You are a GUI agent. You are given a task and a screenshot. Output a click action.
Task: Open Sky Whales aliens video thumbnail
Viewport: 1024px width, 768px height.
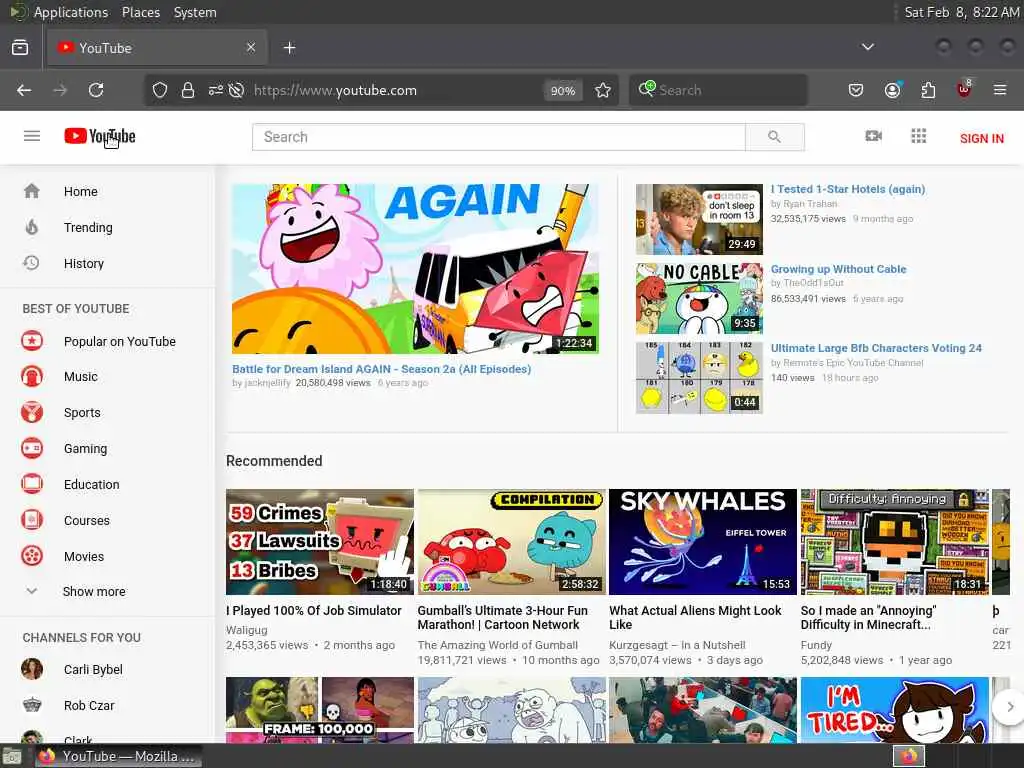[x=703, y=542]
